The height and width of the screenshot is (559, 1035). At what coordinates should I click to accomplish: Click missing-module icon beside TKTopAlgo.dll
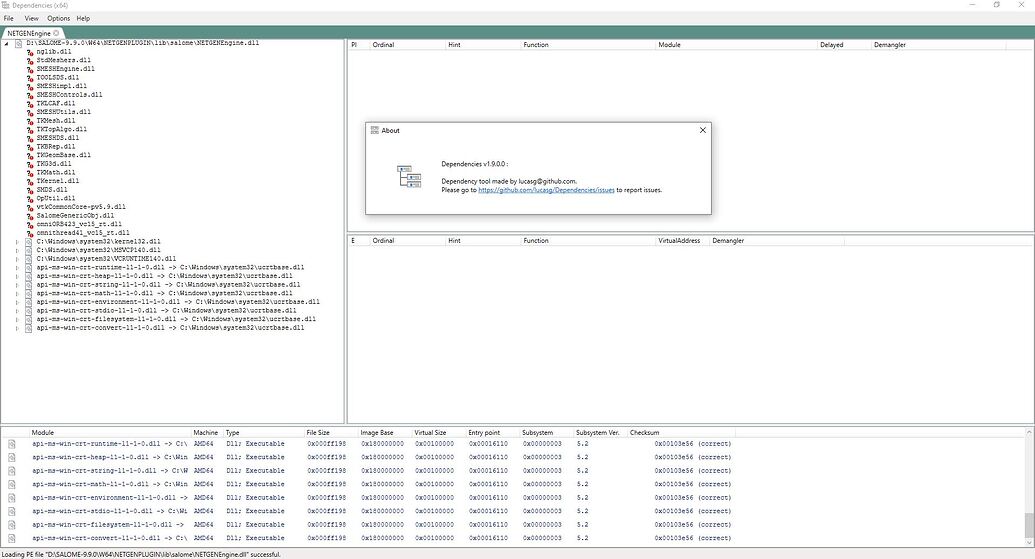tap(30, 130)
